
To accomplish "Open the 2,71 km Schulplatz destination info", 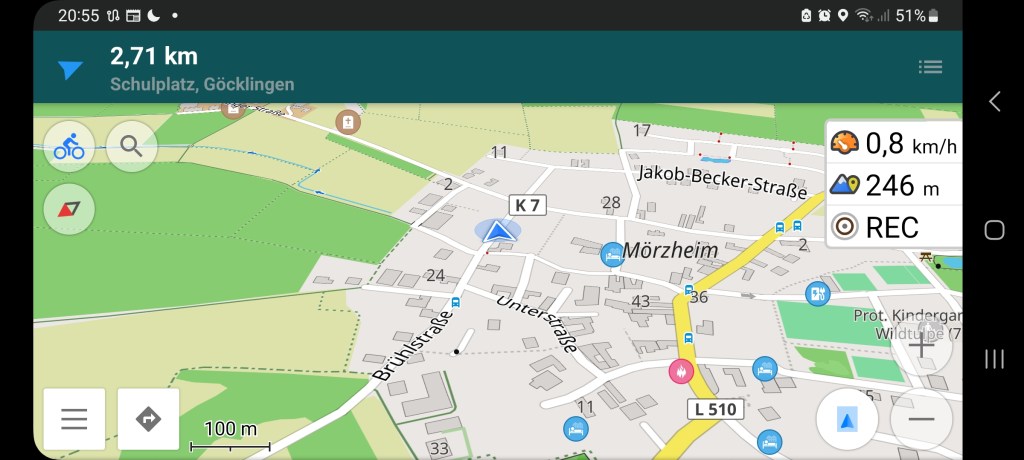I will (x=202, y=69).
